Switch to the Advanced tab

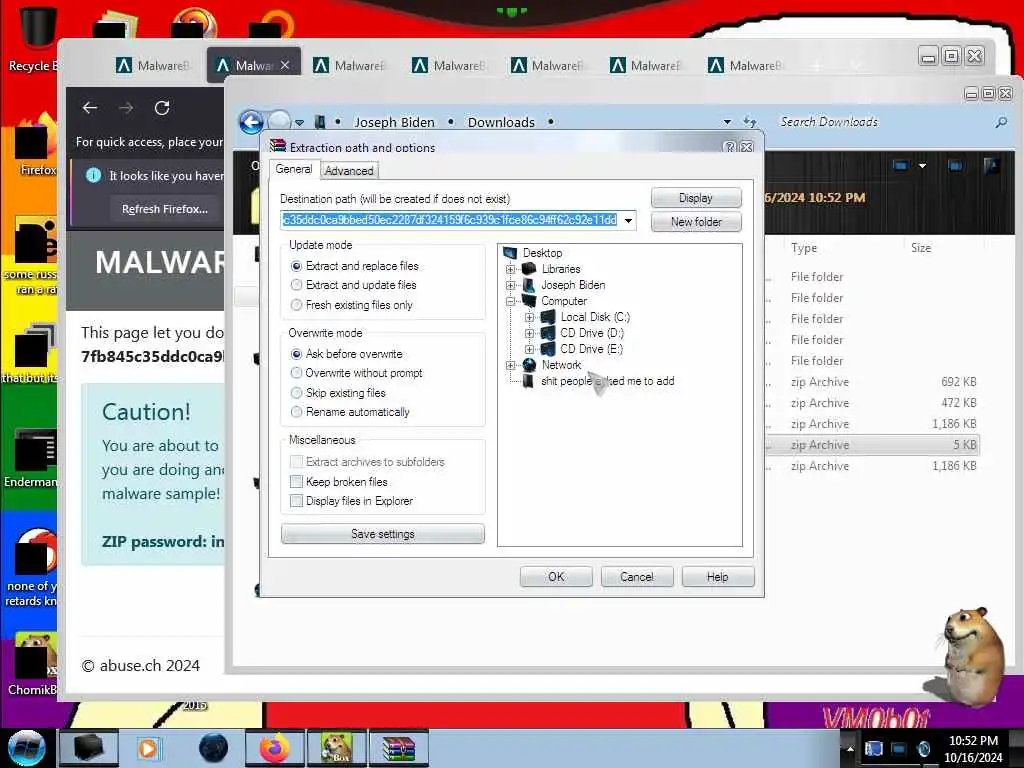[x=349, y=170]
